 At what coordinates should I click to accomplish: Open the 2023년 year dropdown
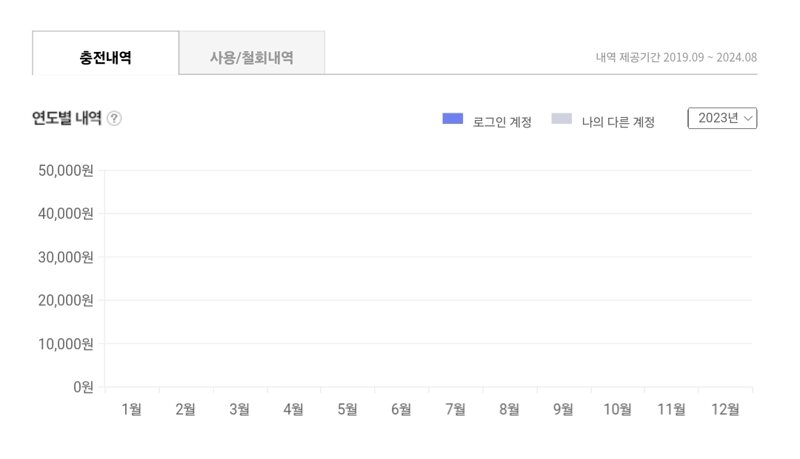click(x=722, y=118)
